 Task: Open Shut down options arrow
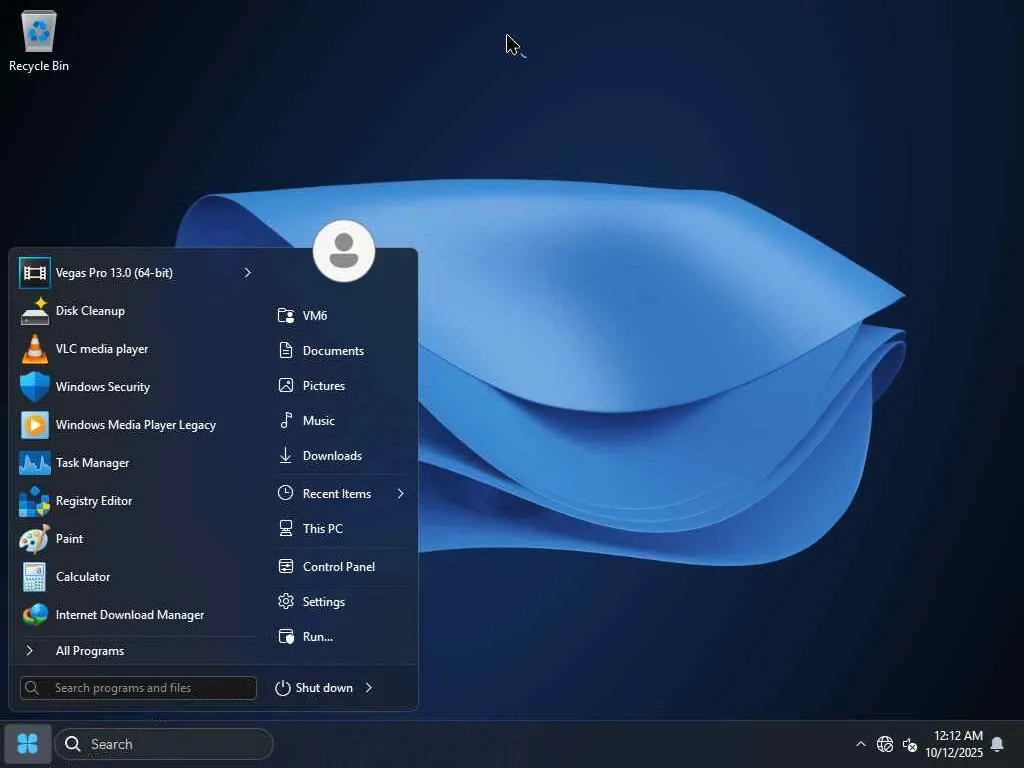pyautogui.click(x=369, y=688)
